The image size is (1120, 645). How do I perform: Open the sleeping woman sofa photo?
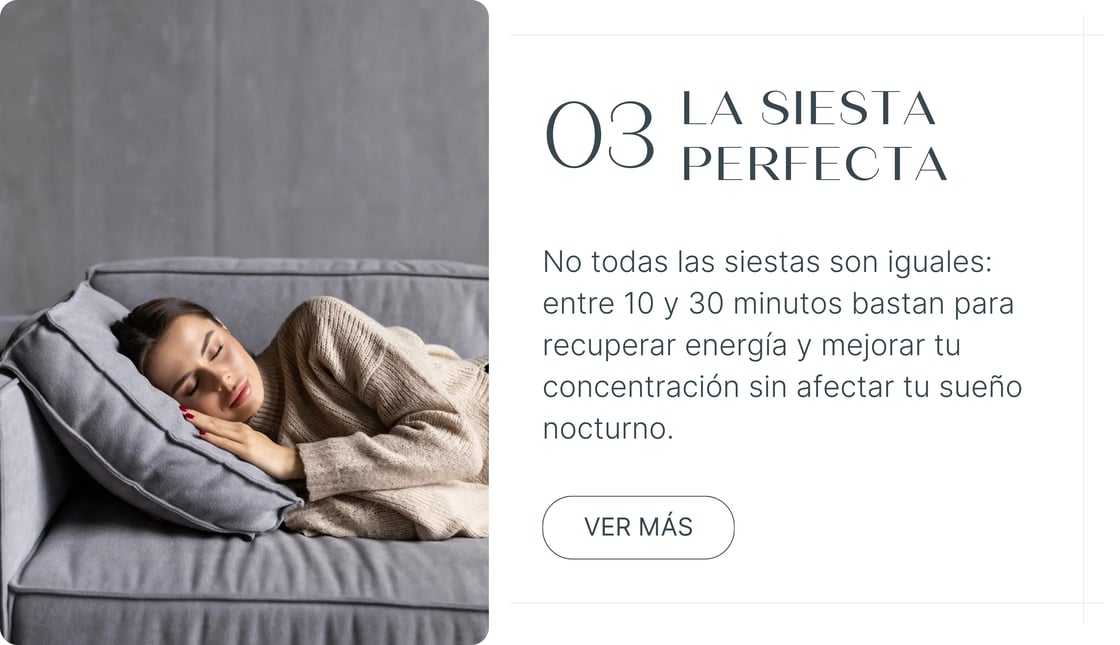click(x=244, y=322)
